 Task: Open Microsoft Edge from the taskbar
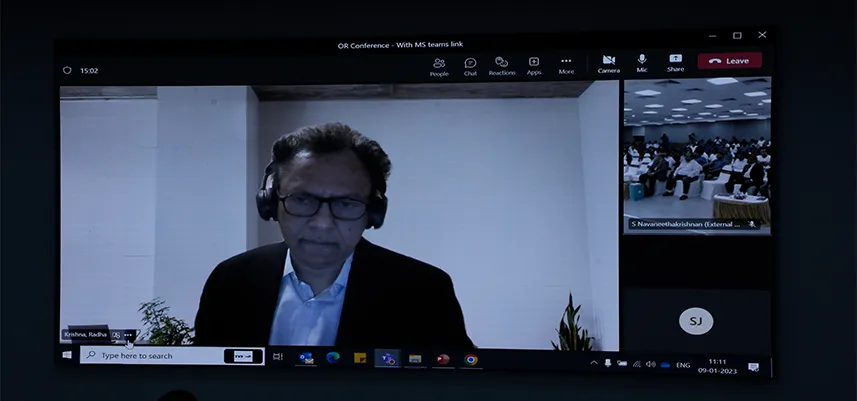pos(333,358)
